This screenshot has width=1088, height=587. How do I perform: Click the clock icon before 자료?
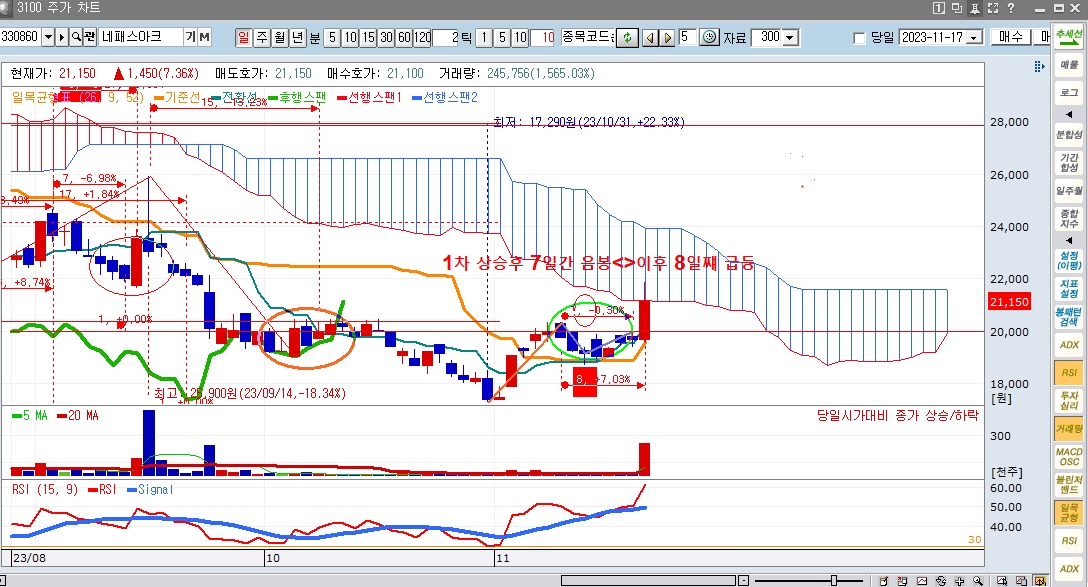pos(709,37)
